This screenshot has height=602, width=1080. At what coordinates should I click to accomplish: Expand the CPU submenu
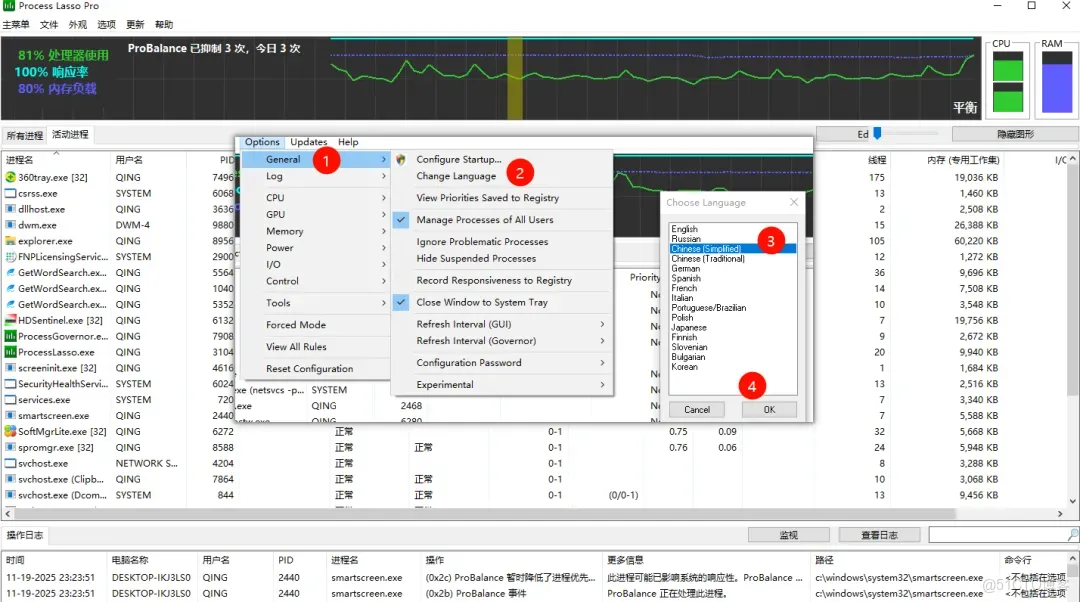point(315,198)
